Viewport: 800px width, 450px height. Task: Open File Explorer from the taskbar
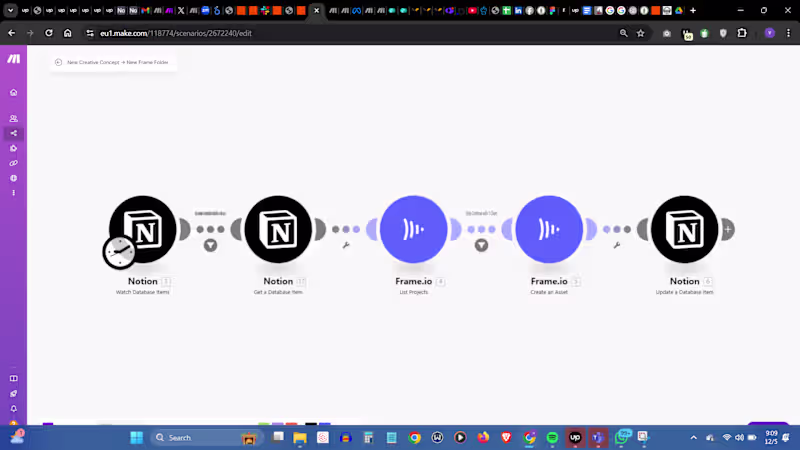(x=299, y=438)
